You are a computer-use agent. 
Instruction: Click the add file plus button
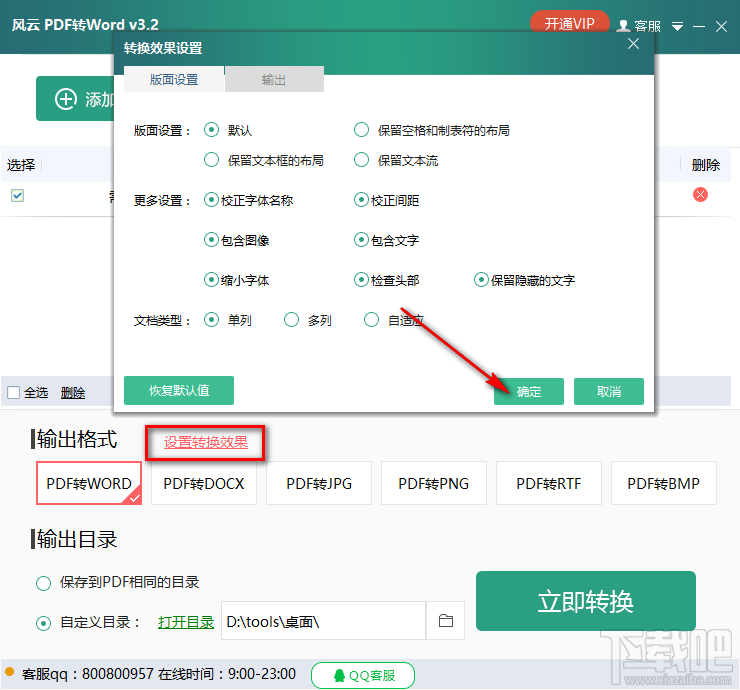(66, 99)
